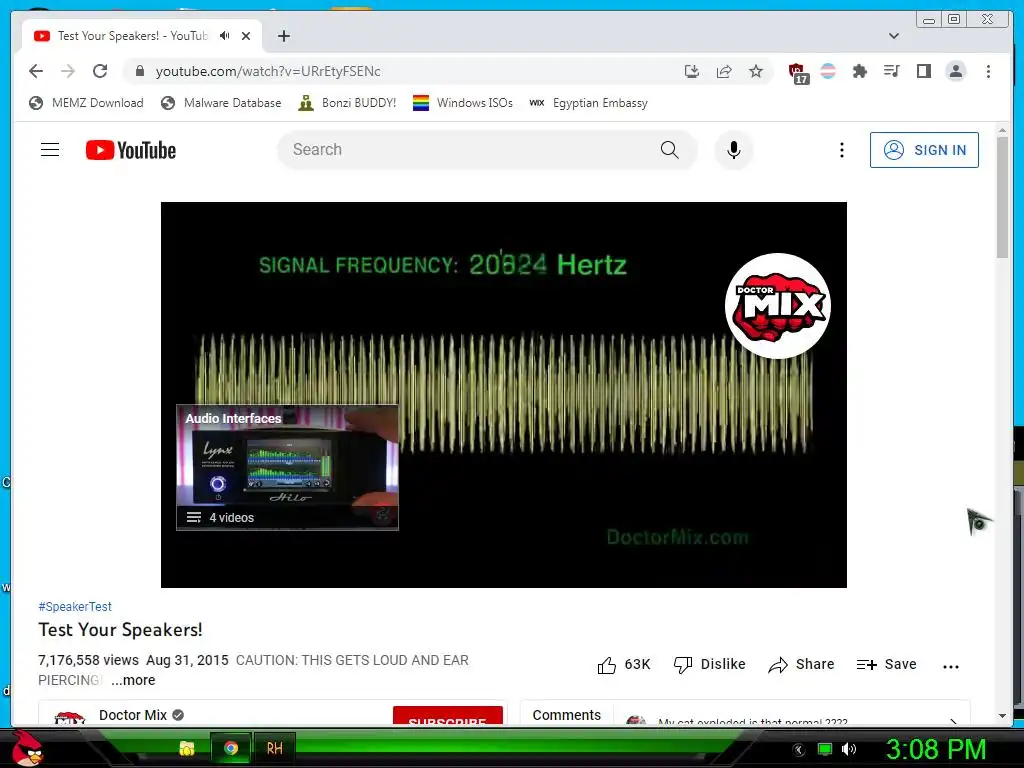Open the media control icon in toolbar
Screen dimensions: 1024x768
click(891, 71)
